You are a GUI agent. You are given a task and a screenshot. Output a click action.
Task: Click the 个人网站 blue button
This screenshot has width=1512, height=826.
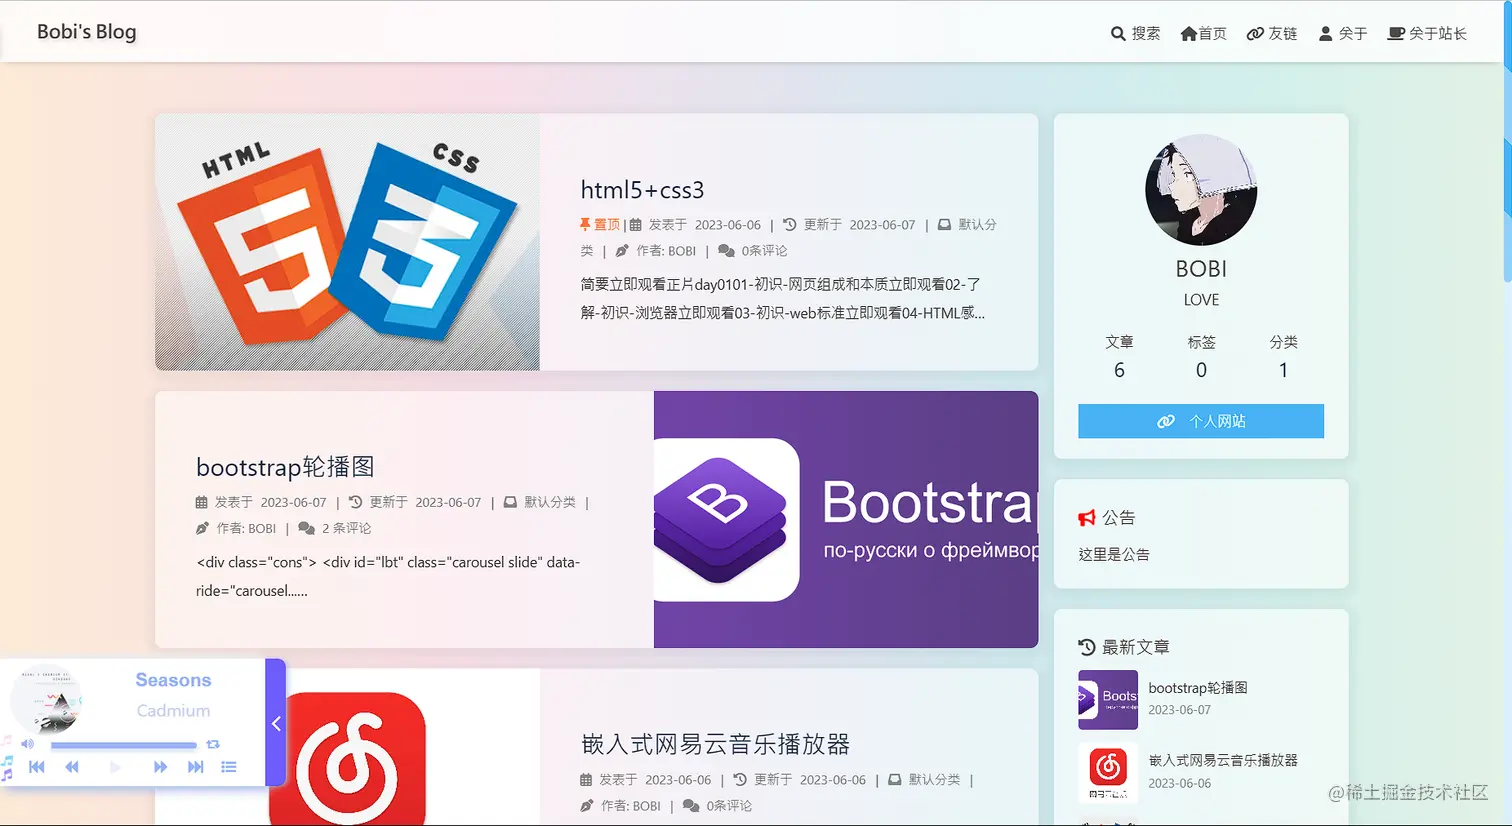tap(1201, 421)
